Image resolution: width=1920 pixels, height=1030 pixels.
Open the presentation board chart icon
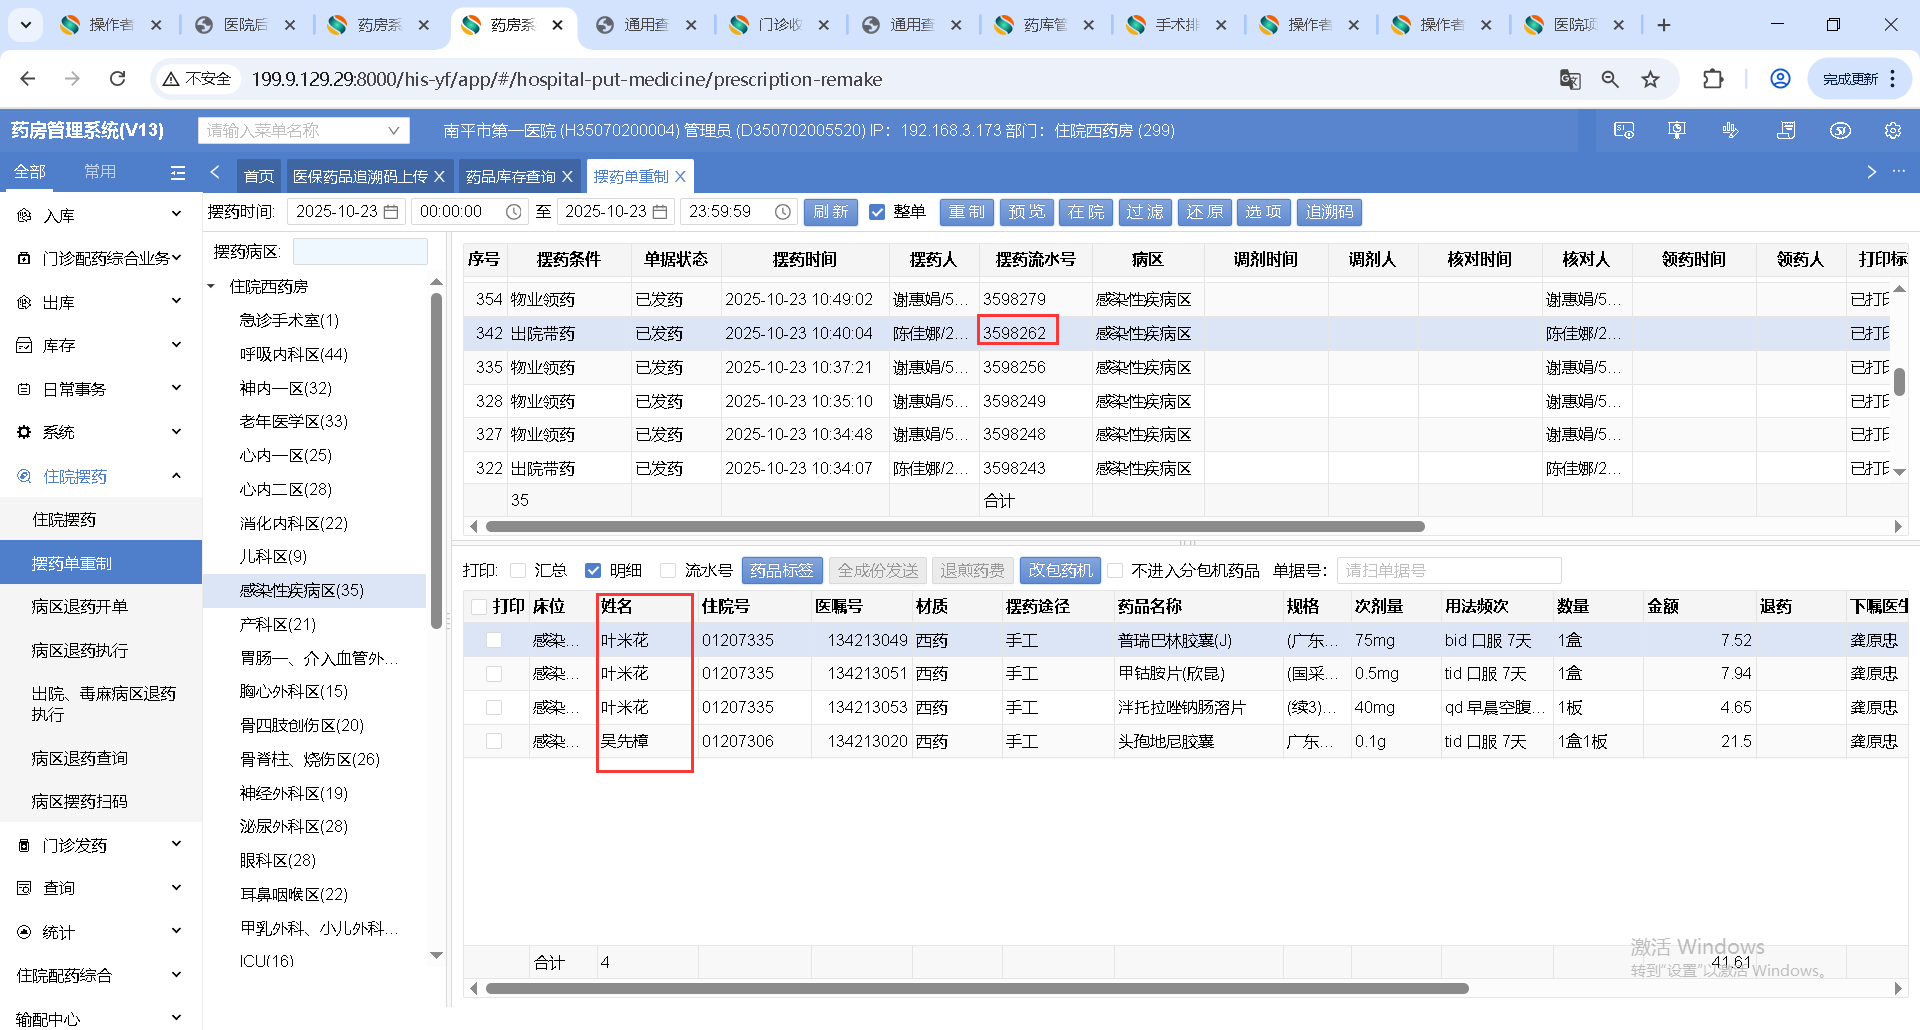(1677, 131)
